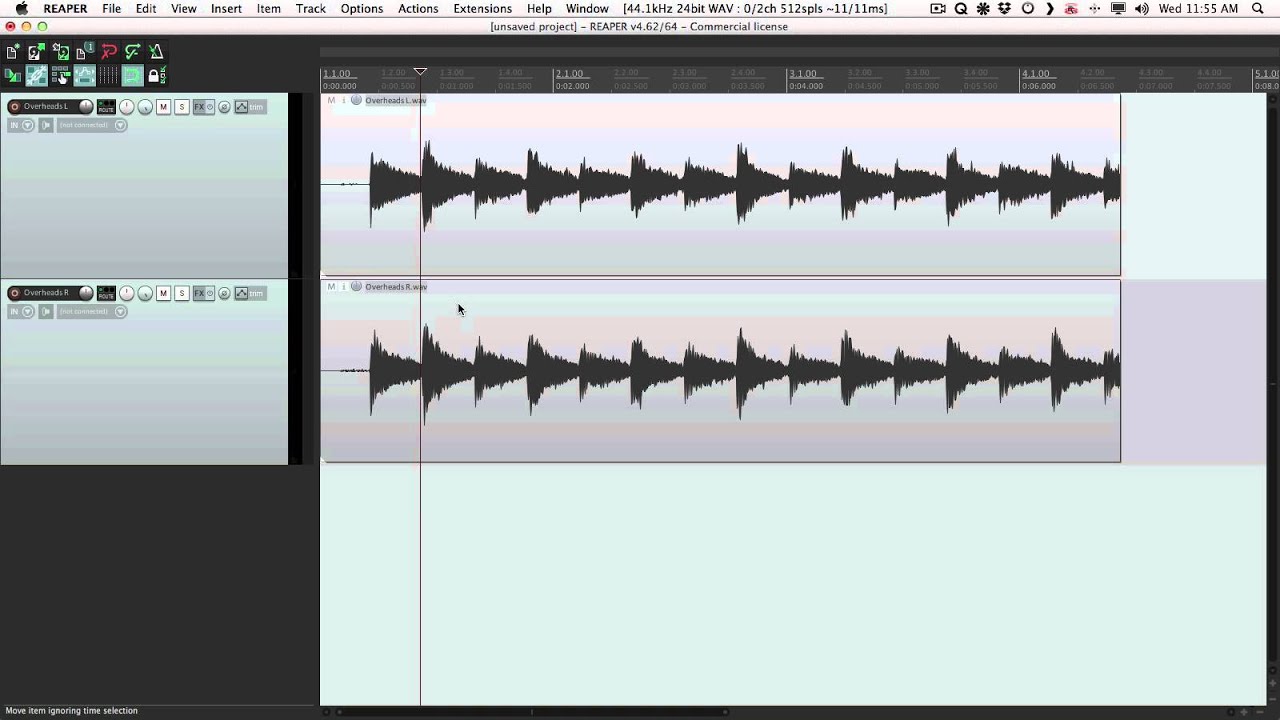Click the width knob on the Overheads L track
The image size is (1280, 720).
(x=145, y=107)
